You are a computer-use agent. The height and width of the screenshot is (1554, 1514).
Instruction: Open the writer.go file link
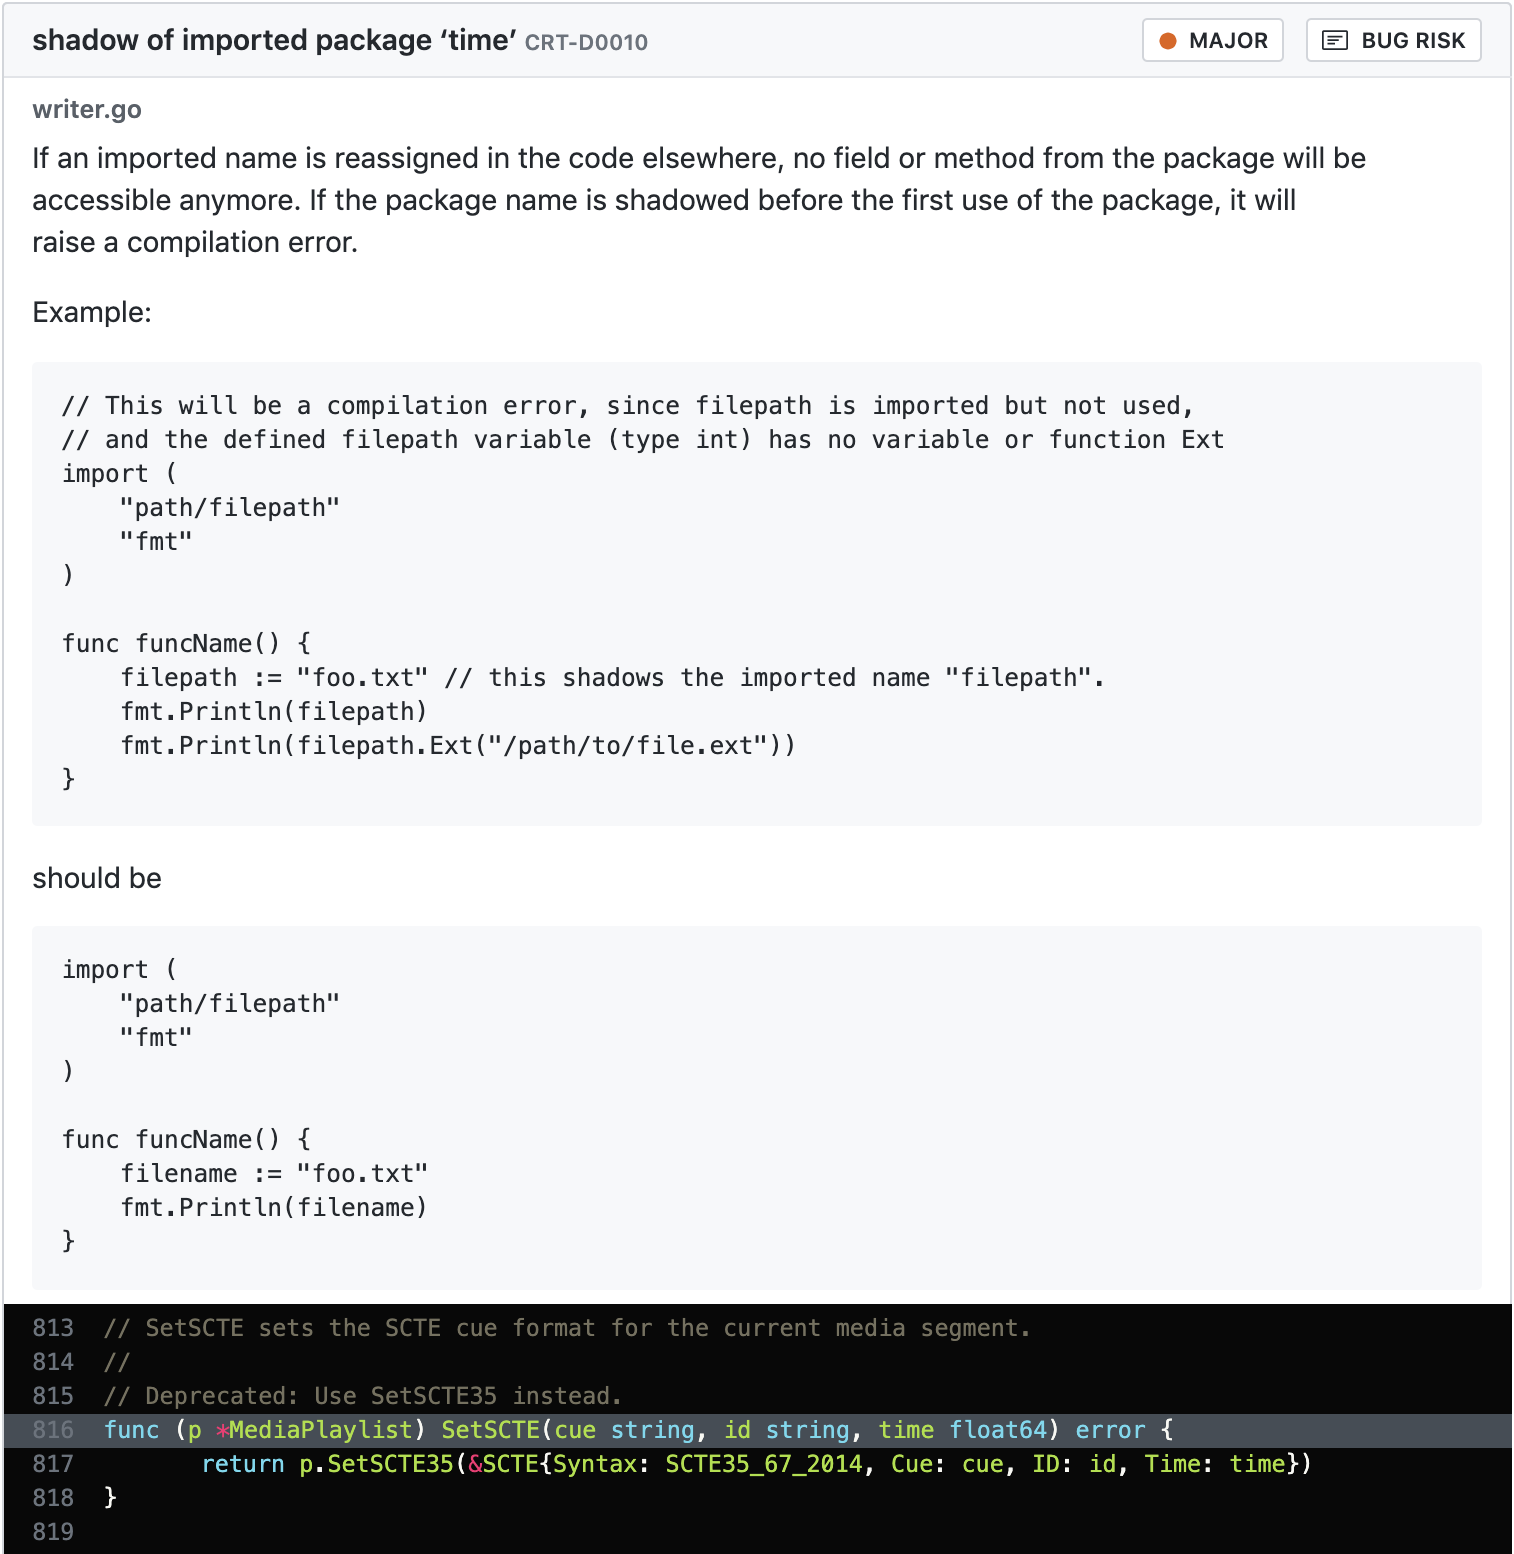click(x=87, y=109)
